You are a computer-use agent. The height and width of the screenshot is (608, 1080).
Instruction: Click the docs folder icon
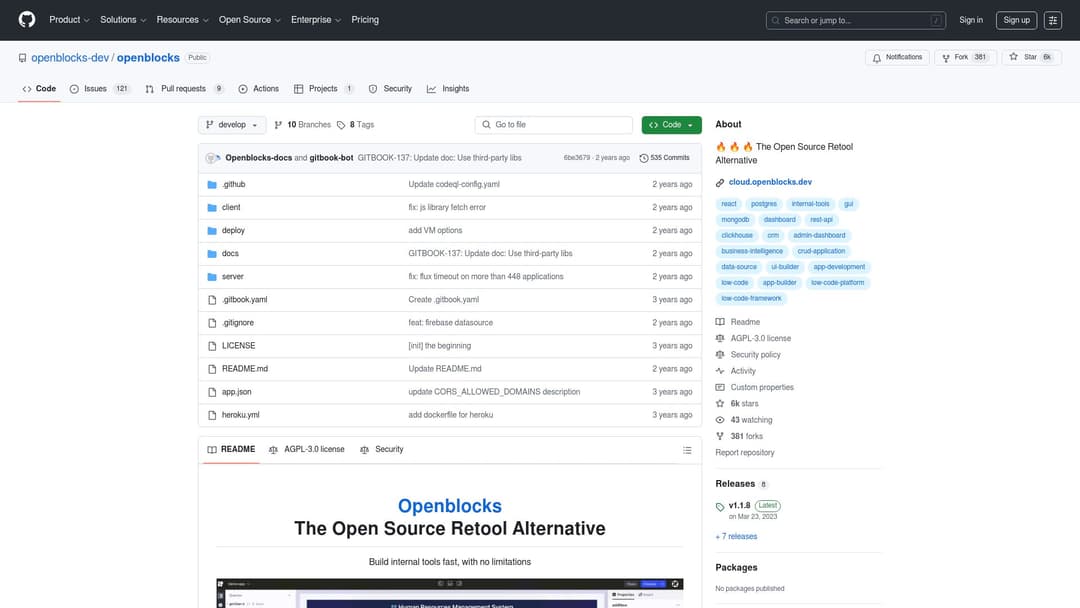[212, 253]
